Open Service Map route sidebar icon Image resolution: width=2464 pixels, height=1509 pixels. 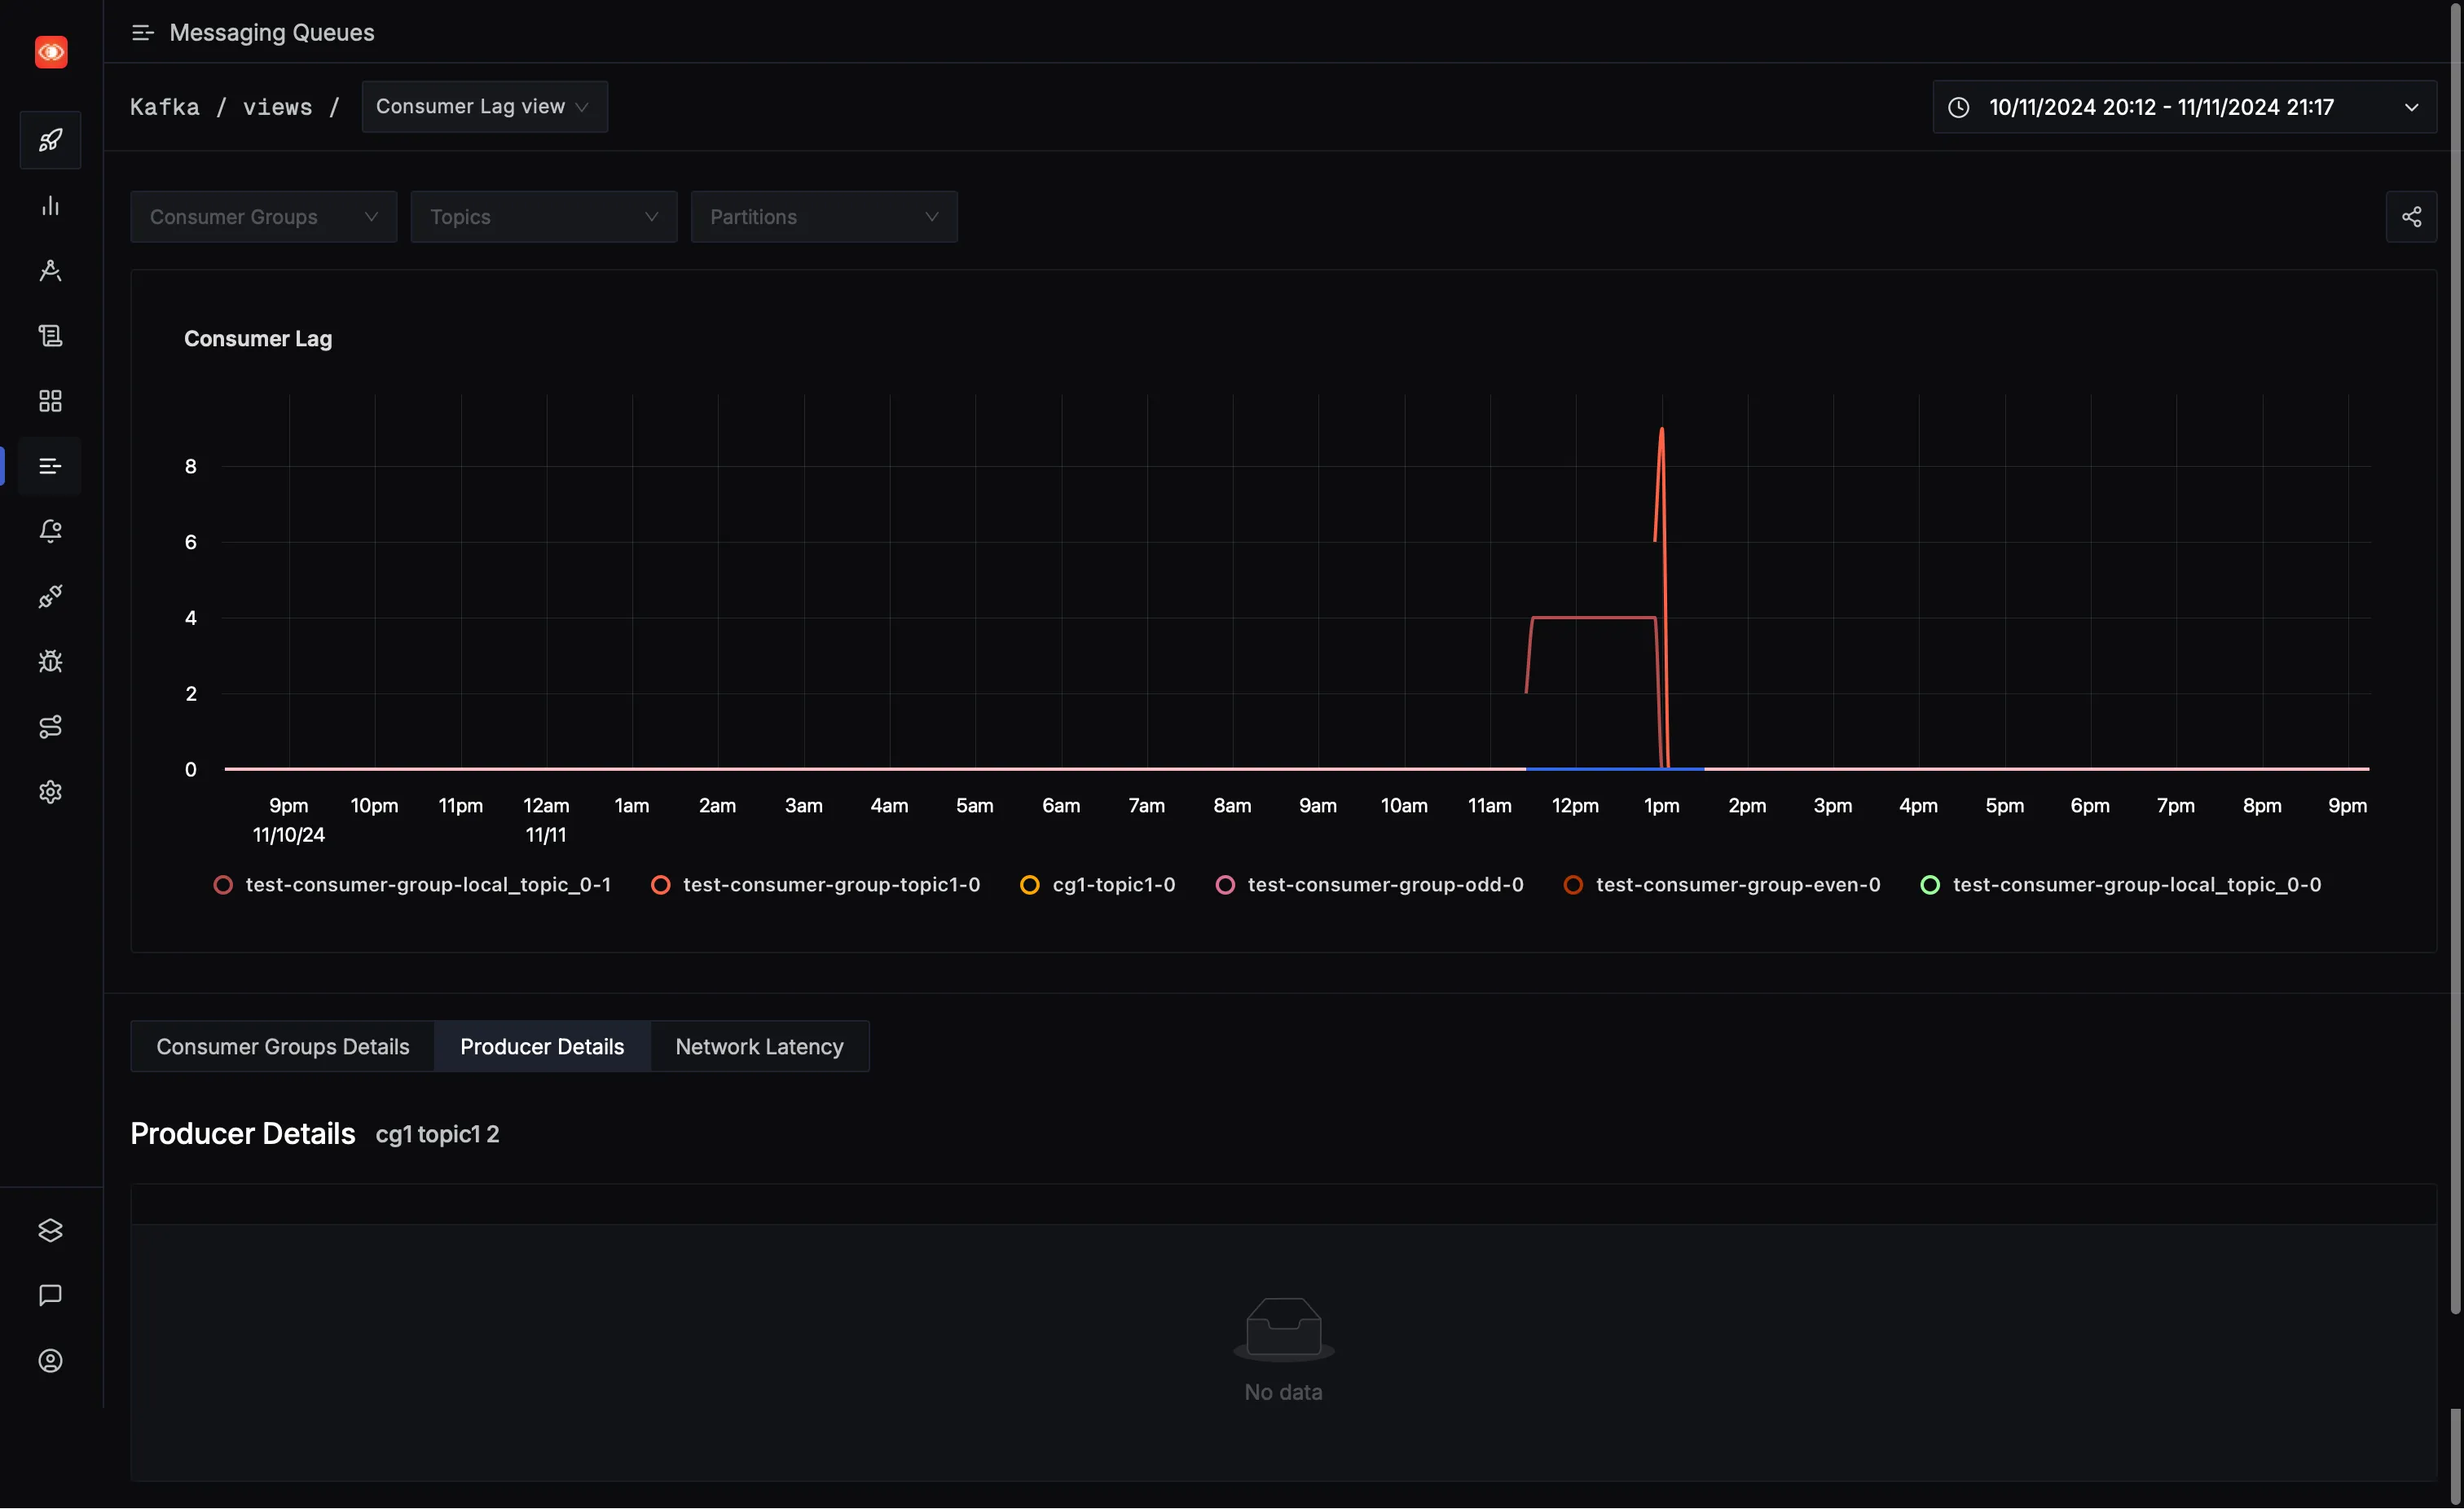[50, 727]
